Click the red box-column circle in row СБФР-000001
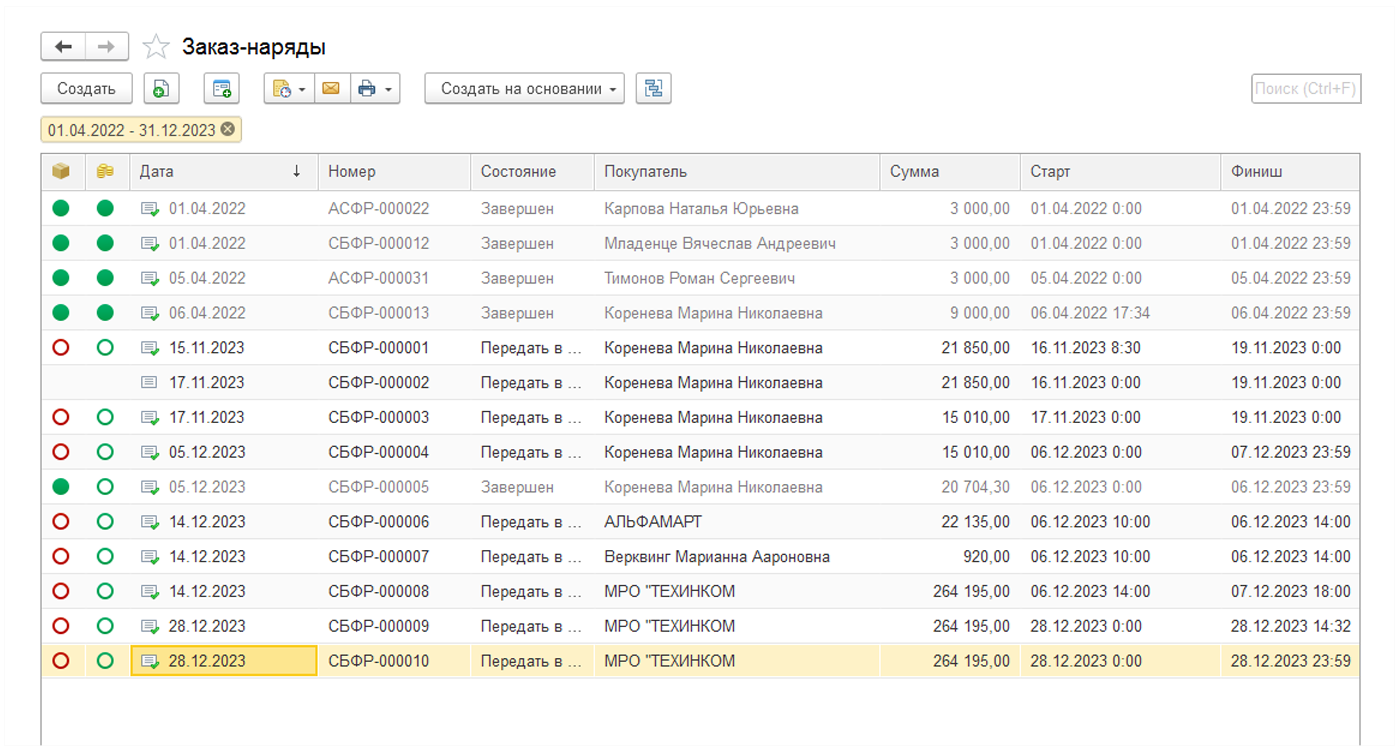 (x=61, y=348)
